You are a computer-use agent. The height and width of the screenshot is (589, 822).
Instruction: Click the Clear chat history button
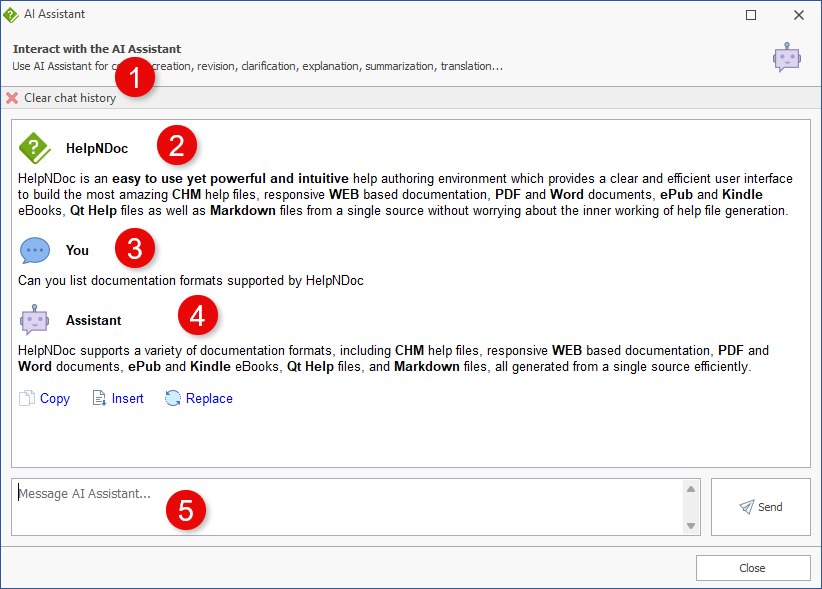(x=61, y=98)
